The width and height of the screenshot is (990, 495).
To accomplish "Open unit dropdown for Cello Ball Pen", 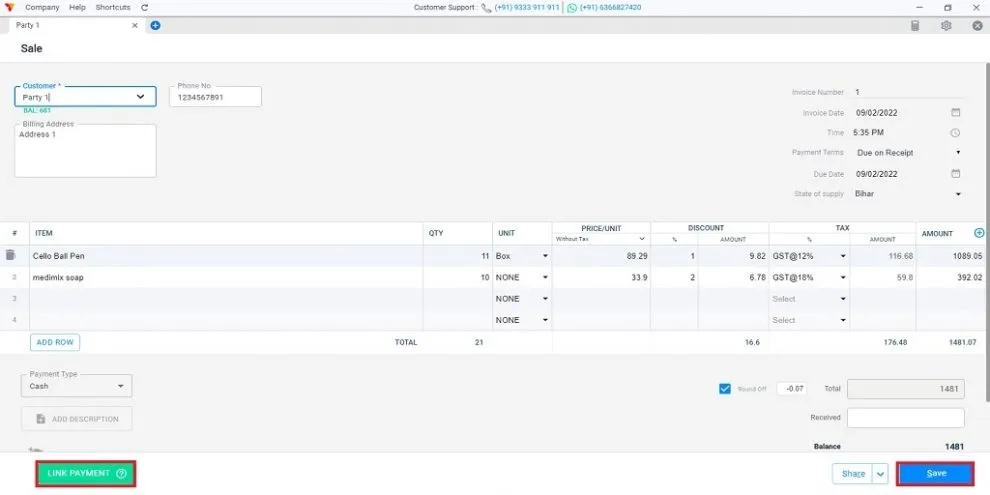I will (x=545, y=256).
